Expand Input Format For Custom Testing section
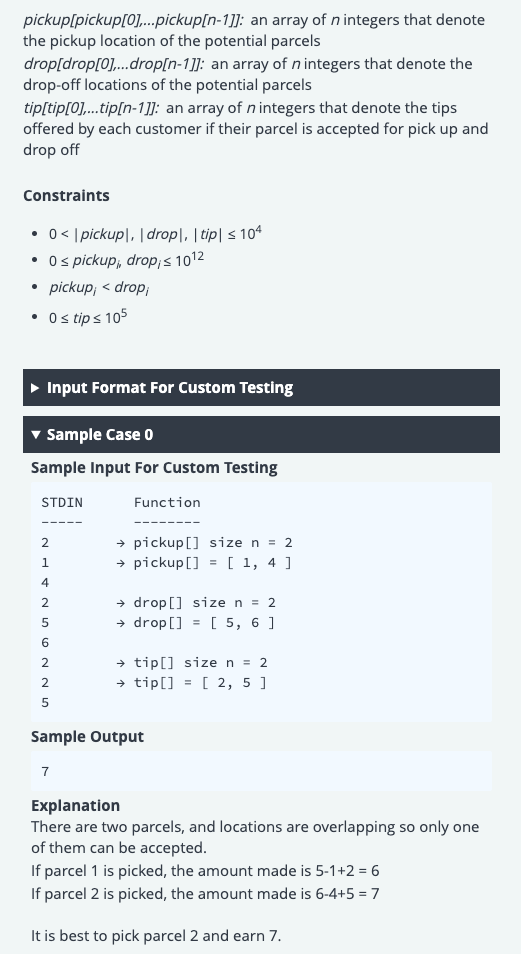Screen dimensions: 521x954 pos(261,388)
